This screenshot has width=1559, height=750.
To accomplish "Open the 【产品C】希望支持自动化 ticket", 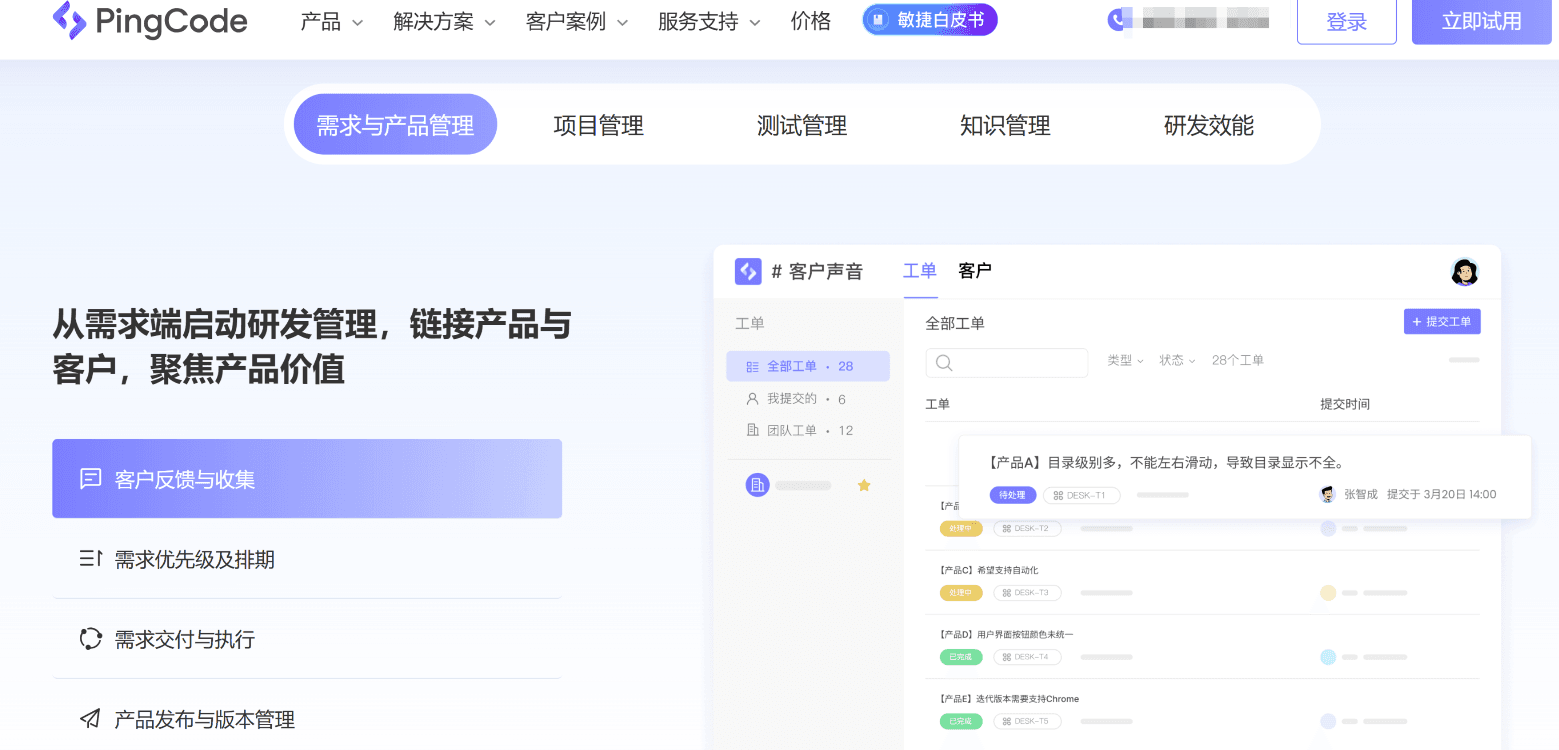I will [x=989, y=570].
